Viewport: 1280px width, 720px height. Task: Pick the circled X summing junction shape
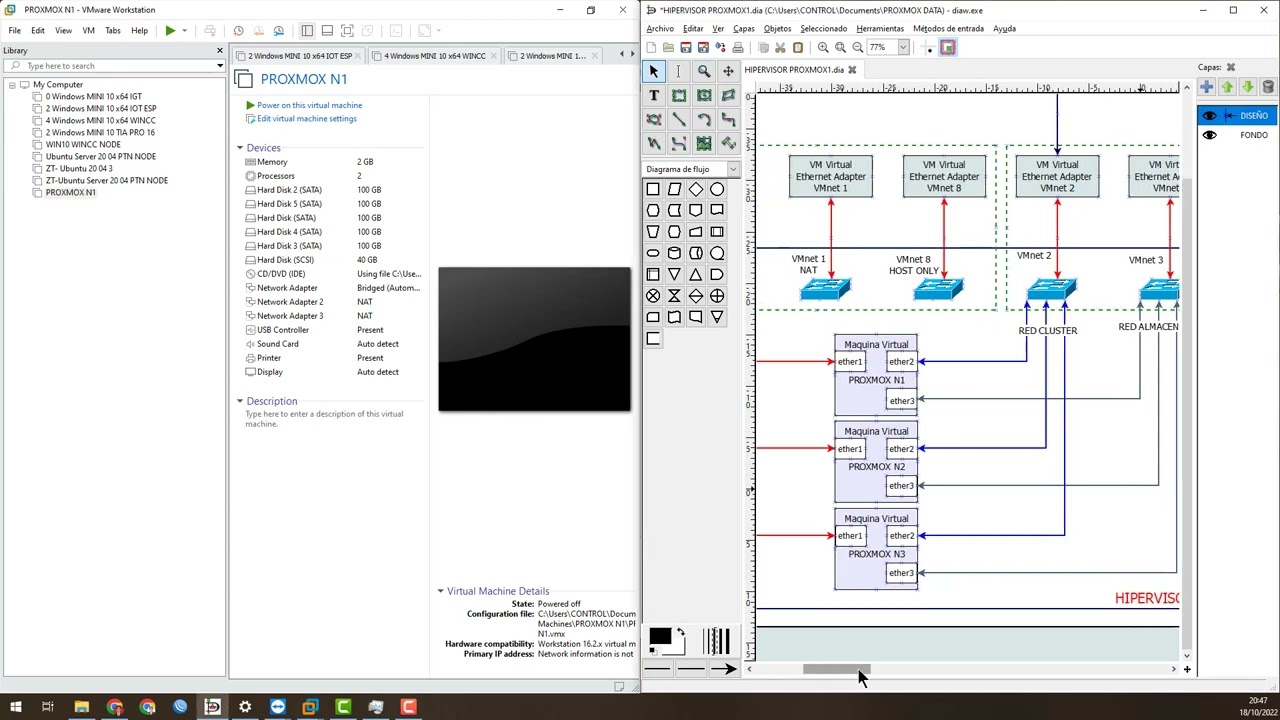pyautogui.click(x=653, y=296)
